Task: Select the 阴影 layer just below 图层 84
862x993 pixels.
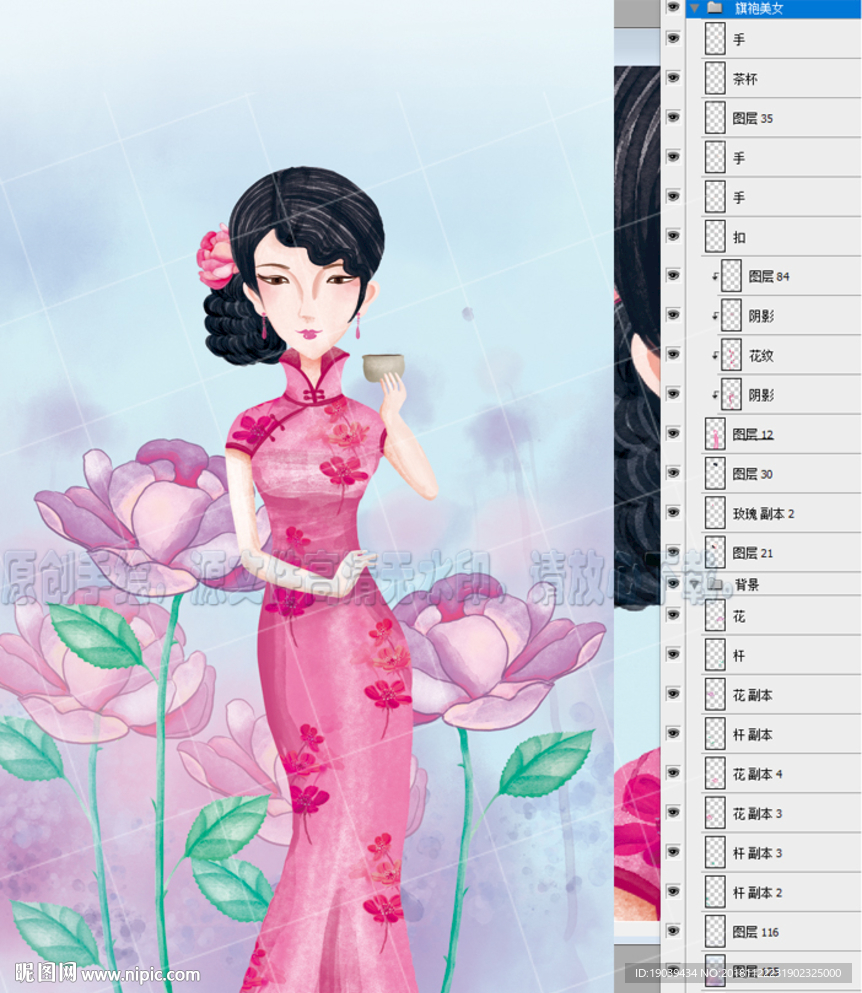Action: (x=761, y=315)
